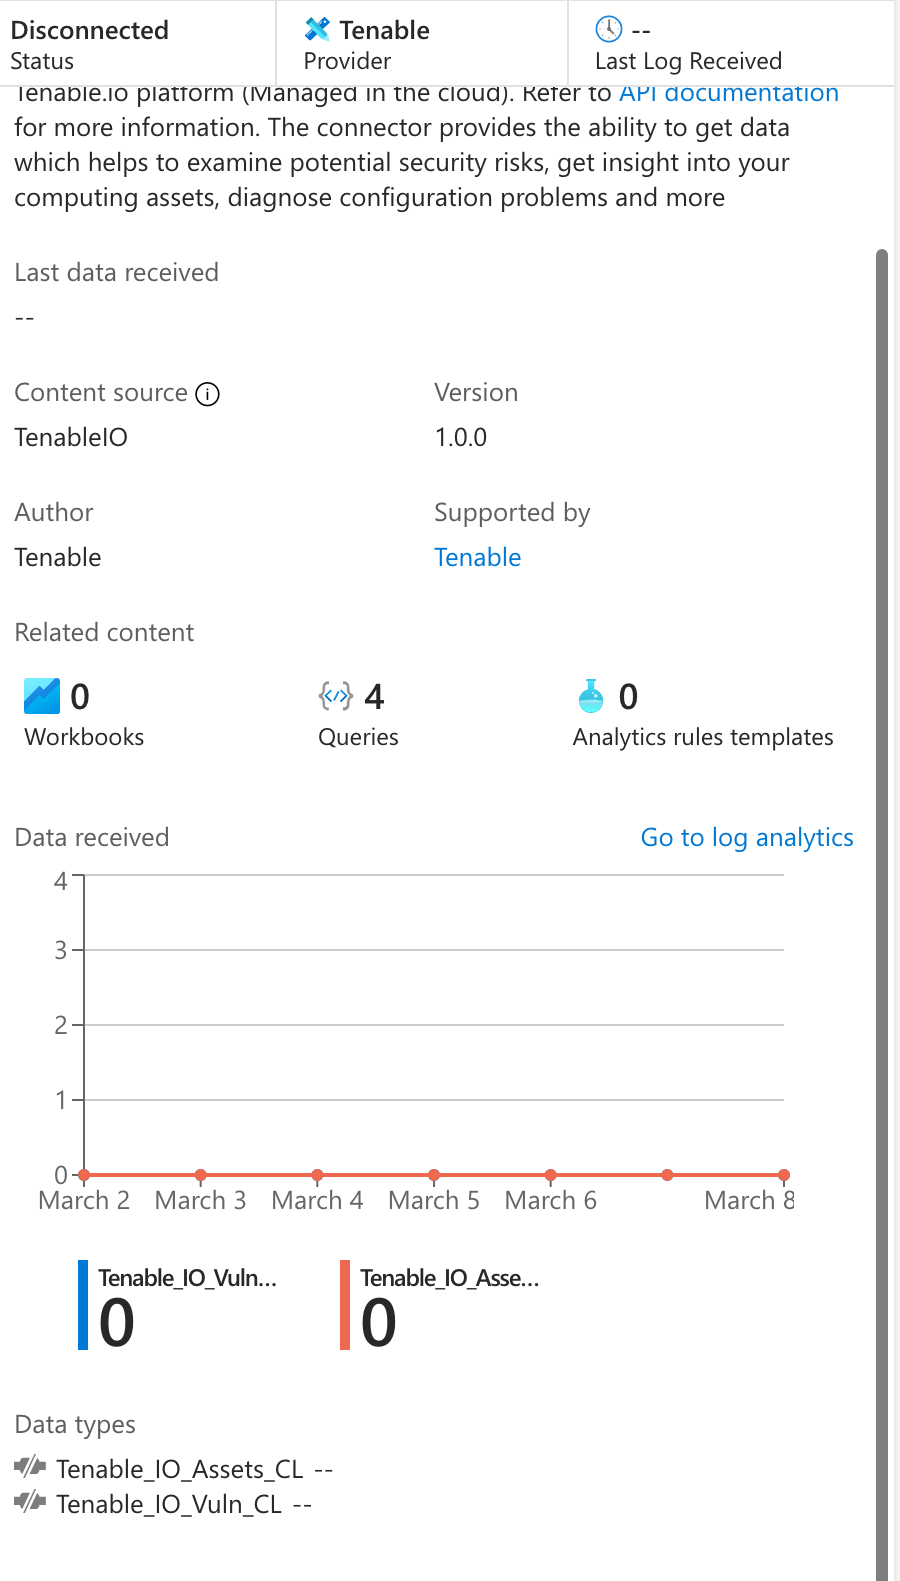The image size is (900, 1581).
Task: Click the Supported by label
Action: point(512,513)
